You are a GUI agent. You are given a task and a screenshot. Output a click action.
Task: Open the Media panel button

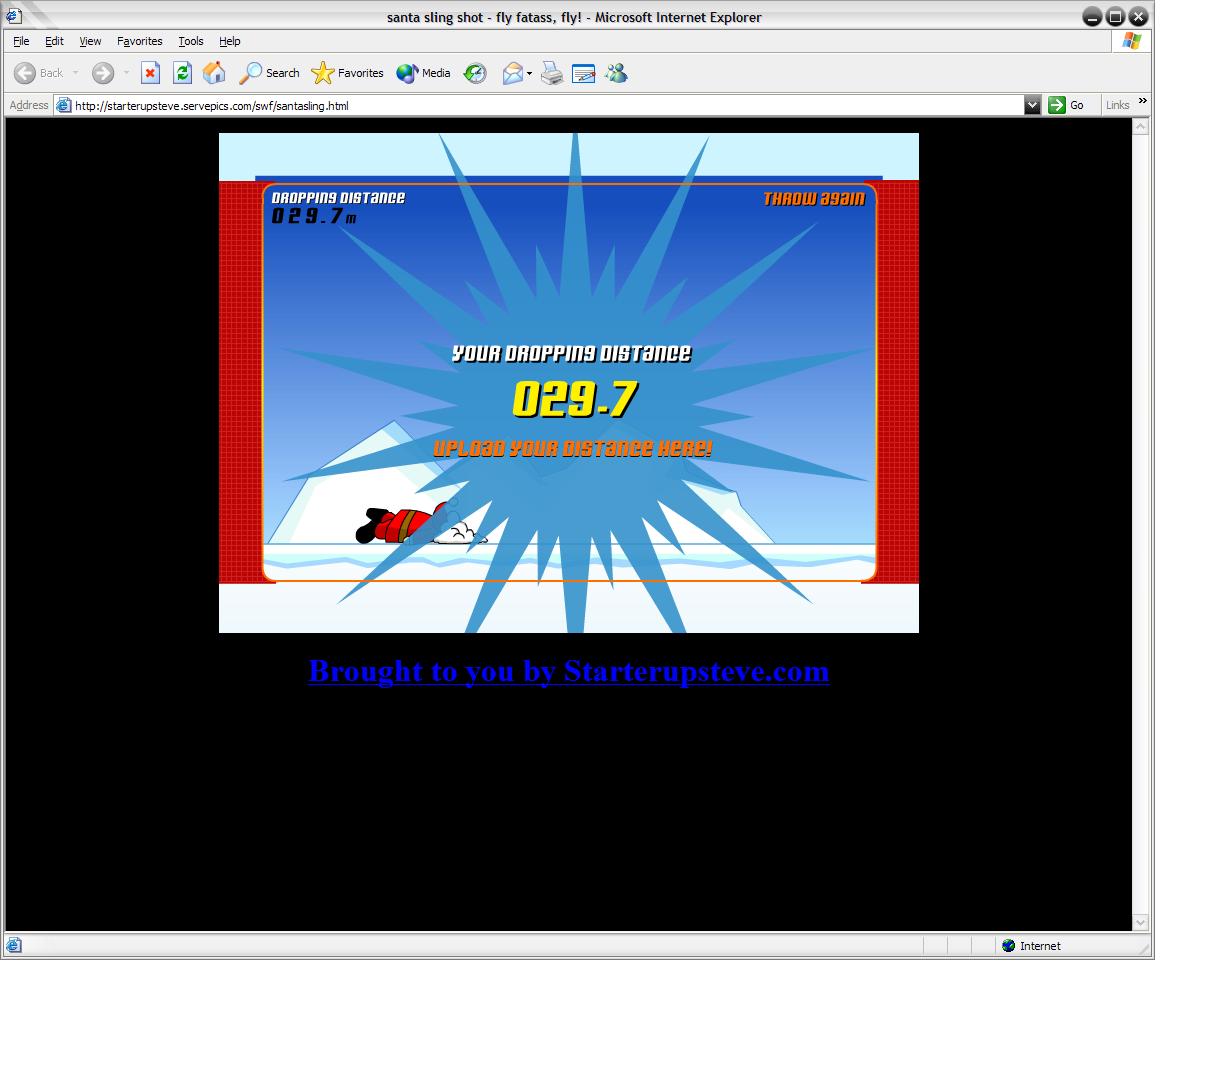[x=424, y=73]
